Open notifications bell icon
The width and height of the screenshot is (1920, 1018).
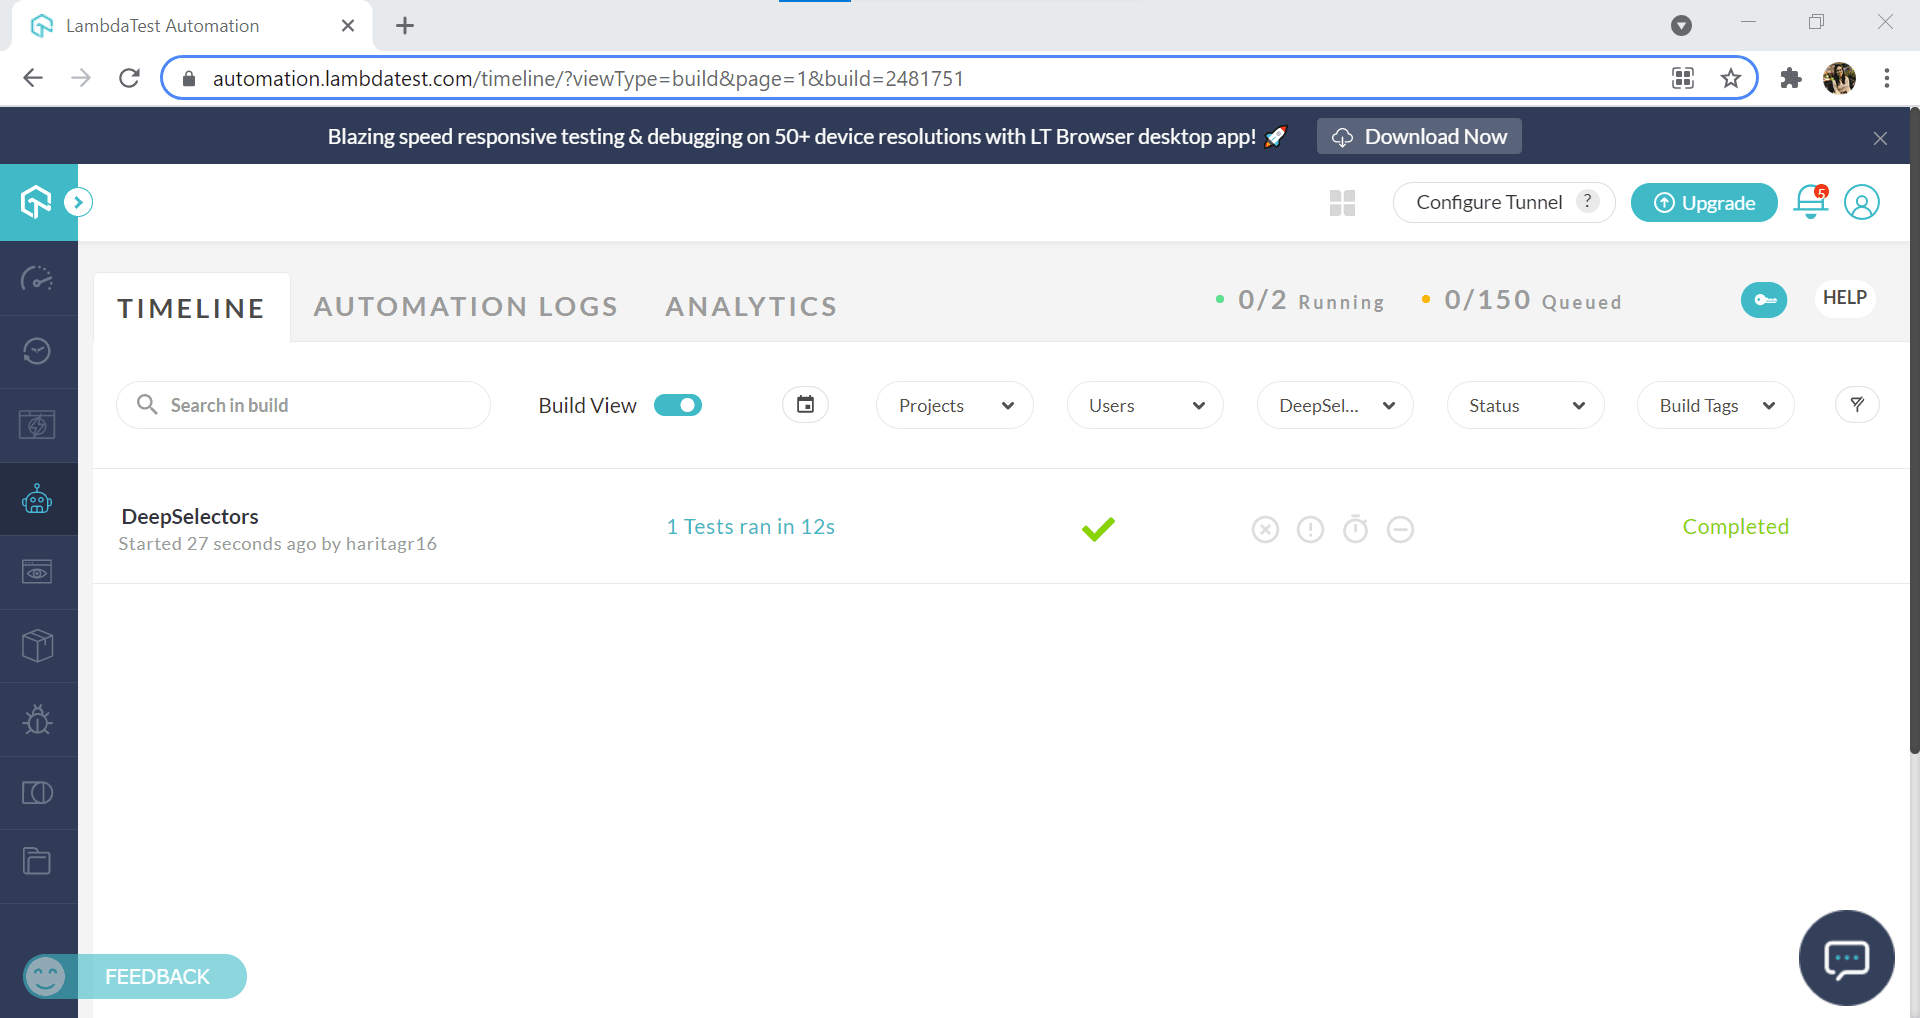click(x=1810, y=202)
